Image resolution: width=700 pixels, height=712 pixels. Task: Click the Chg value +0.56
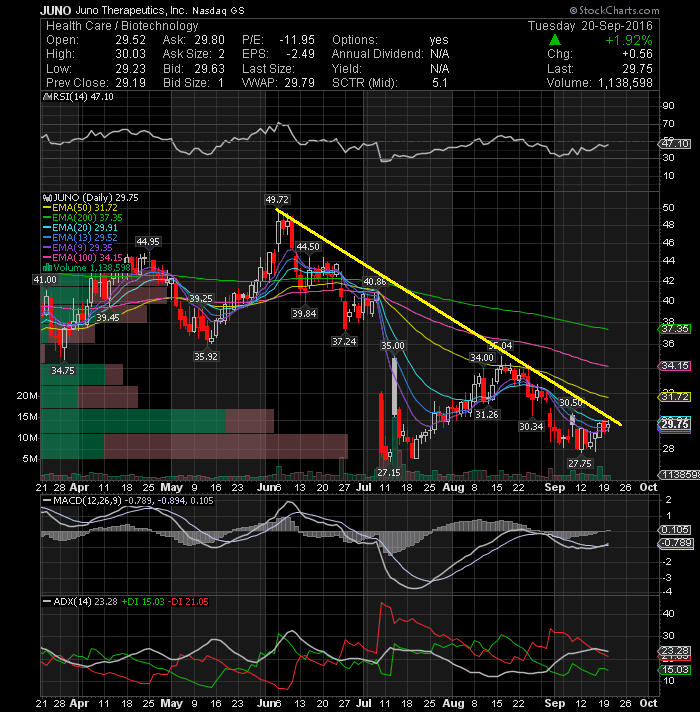click(x=637, y=54)
